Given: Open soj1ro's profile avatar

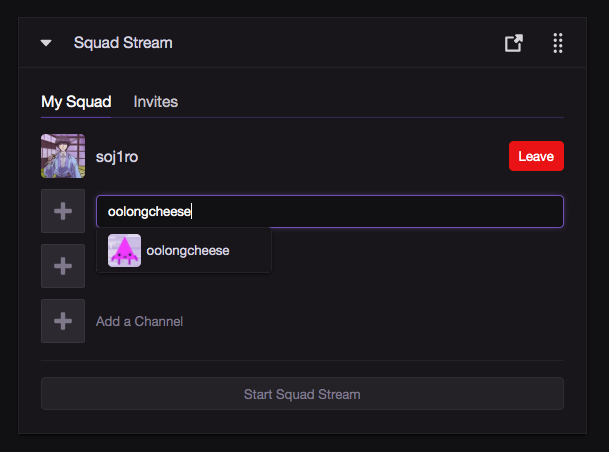Looking at the screenshot, I should [x=63, y=156].
